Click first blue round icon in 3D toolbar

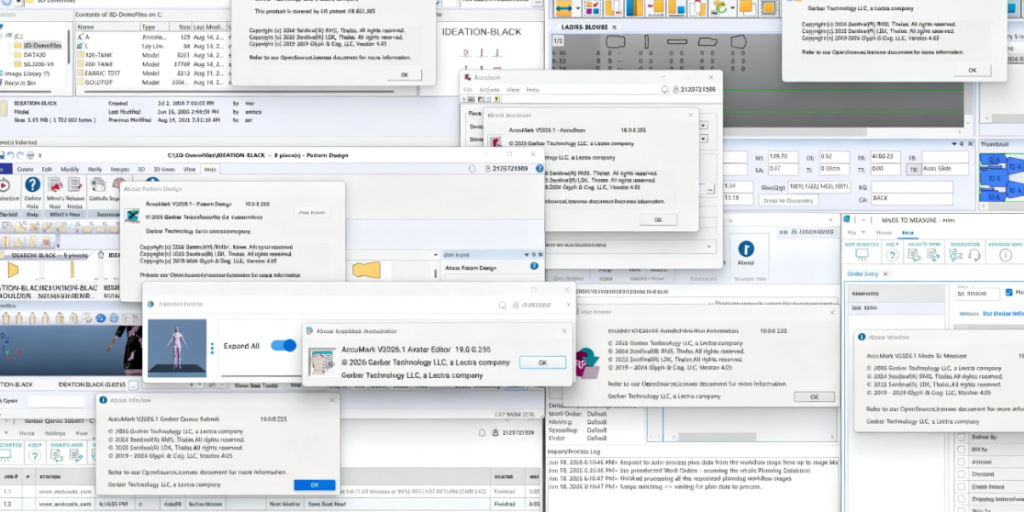pyautogui.click(x=101, y=318)
